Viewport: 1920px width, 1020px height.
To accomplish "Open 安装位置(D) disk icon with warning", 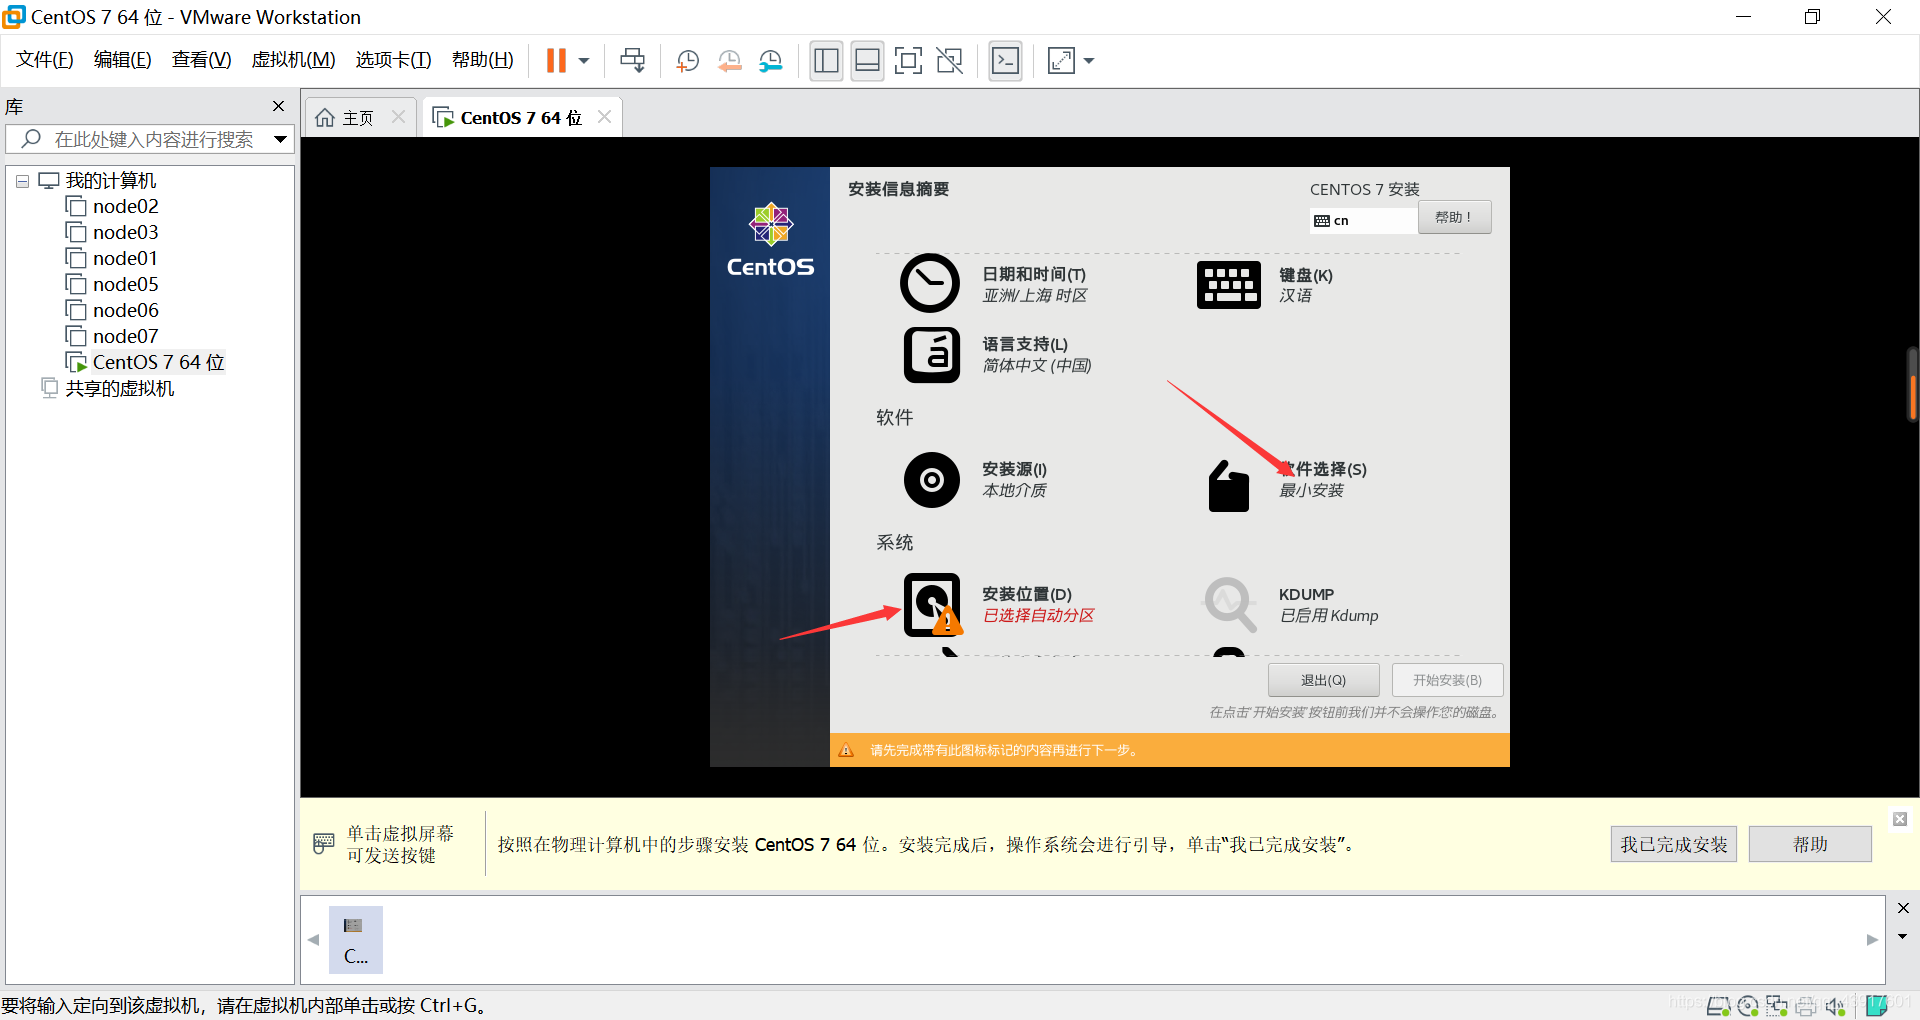I will pos(933,605).
